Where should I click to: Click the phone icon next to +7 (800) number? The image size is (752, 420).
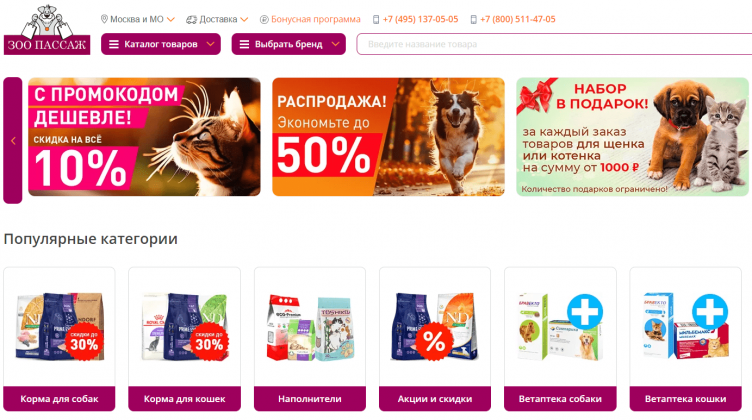click(473, 19)
